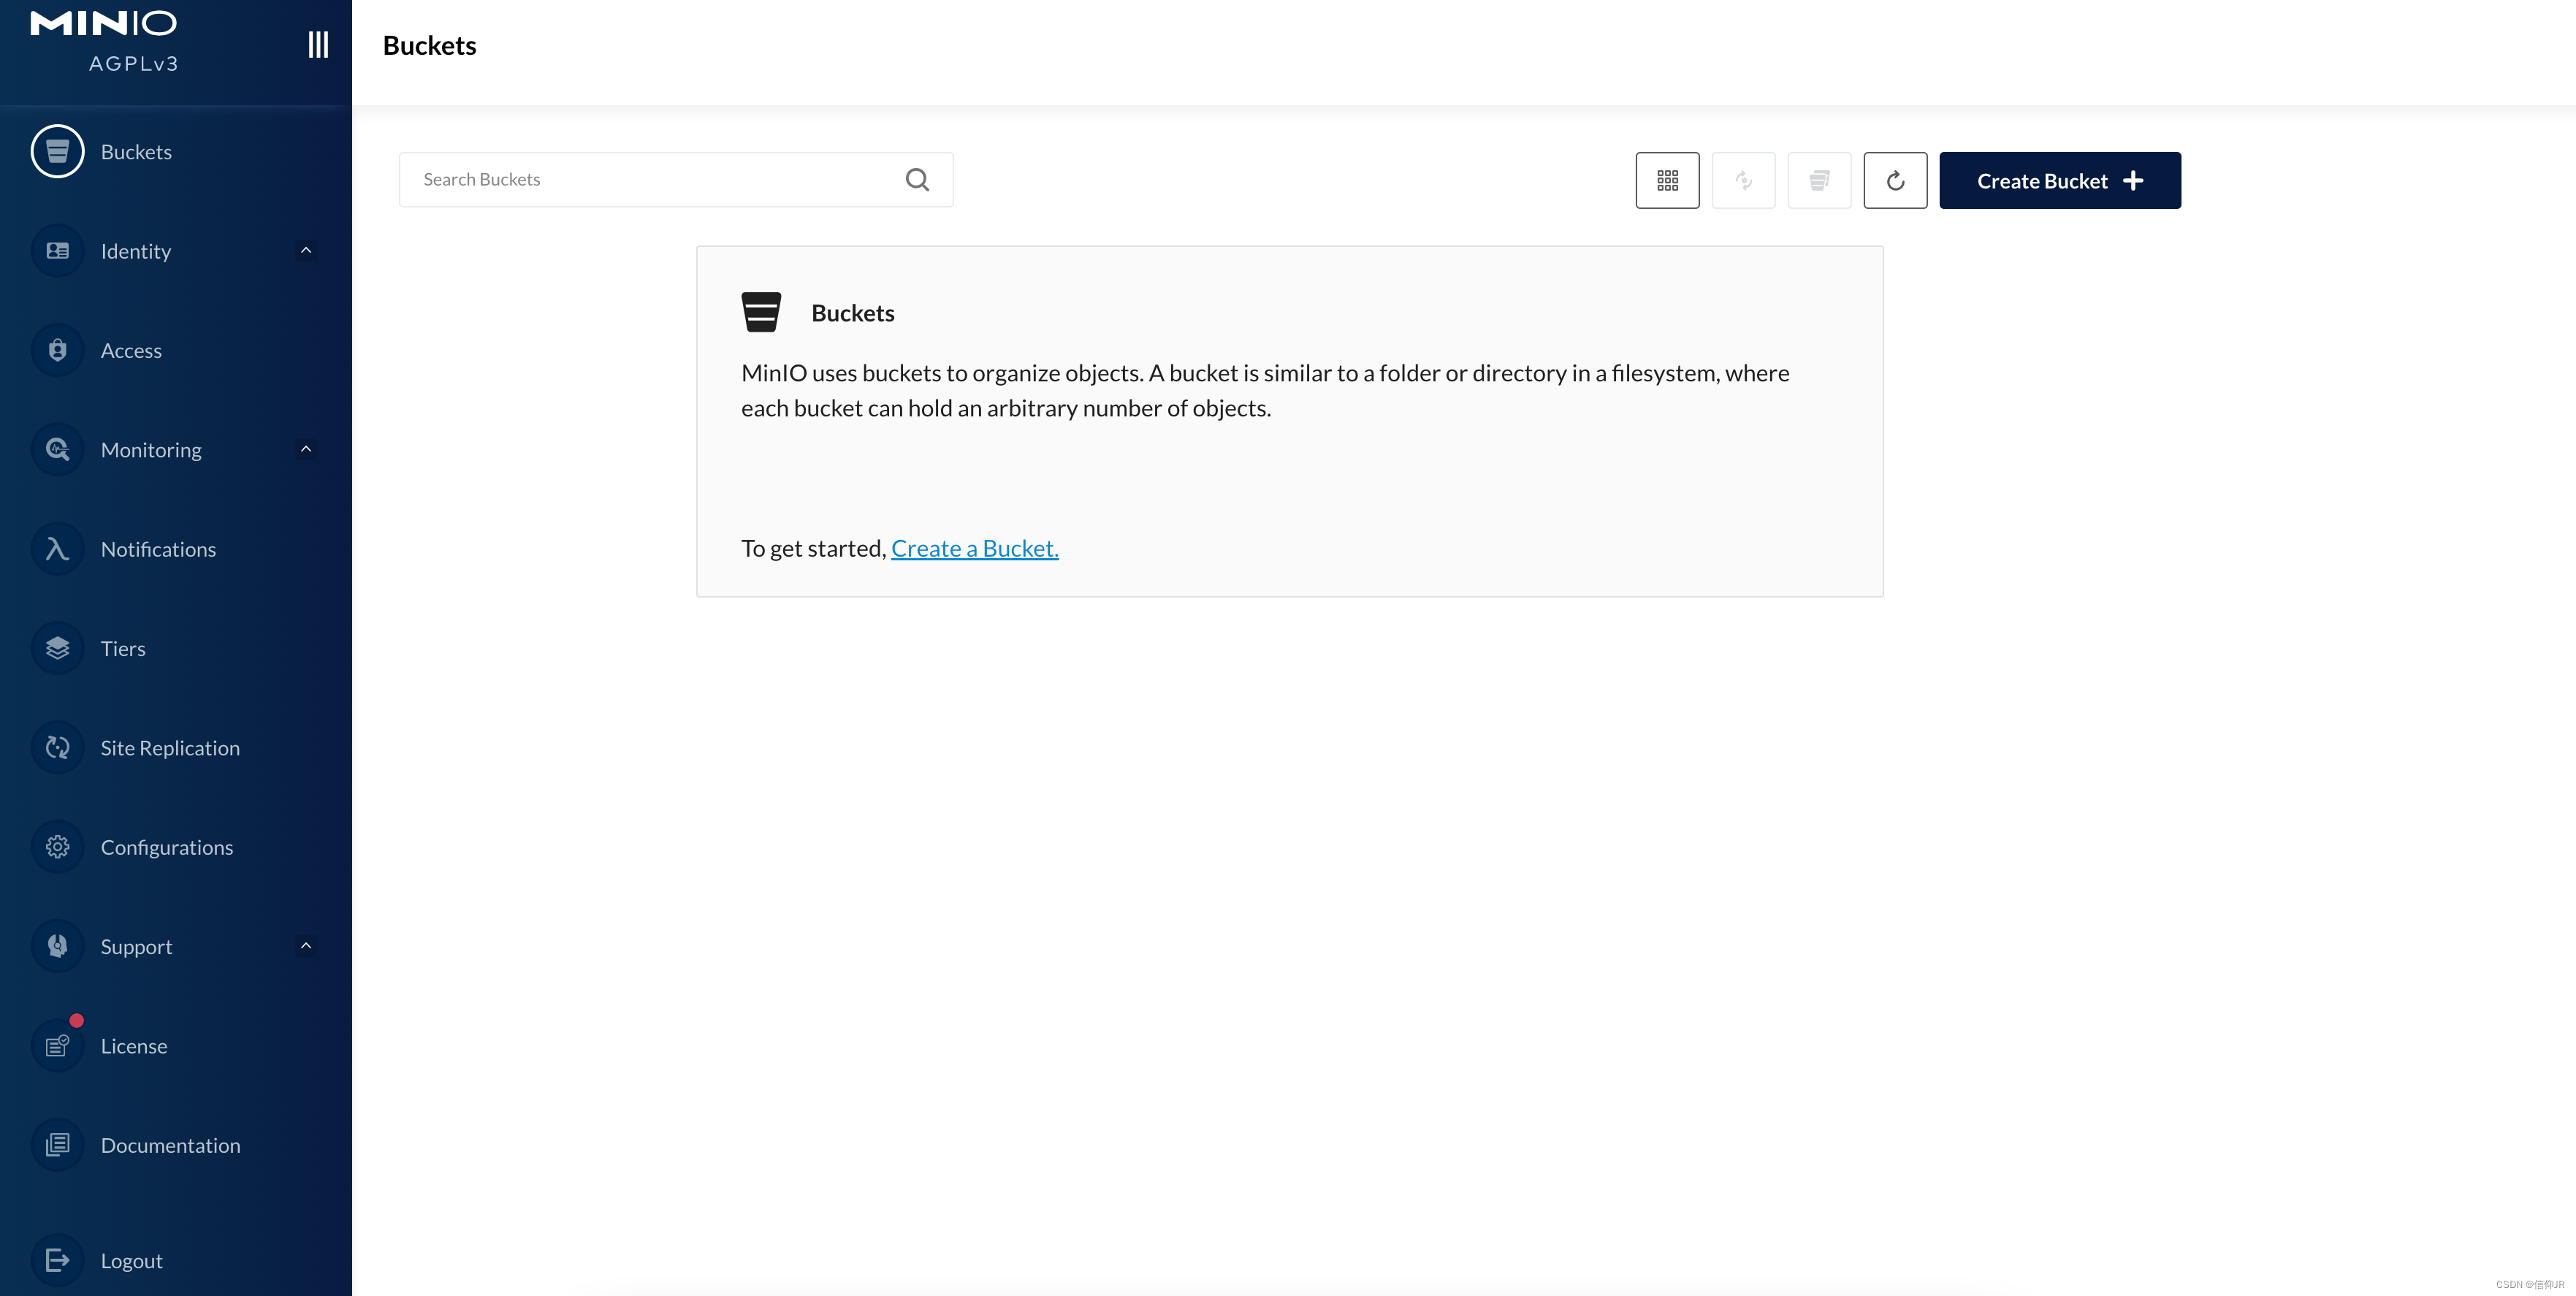Screen dimensions: 2576x1296
Task: Click the Create Bucket button
Action: (2059, 180)
